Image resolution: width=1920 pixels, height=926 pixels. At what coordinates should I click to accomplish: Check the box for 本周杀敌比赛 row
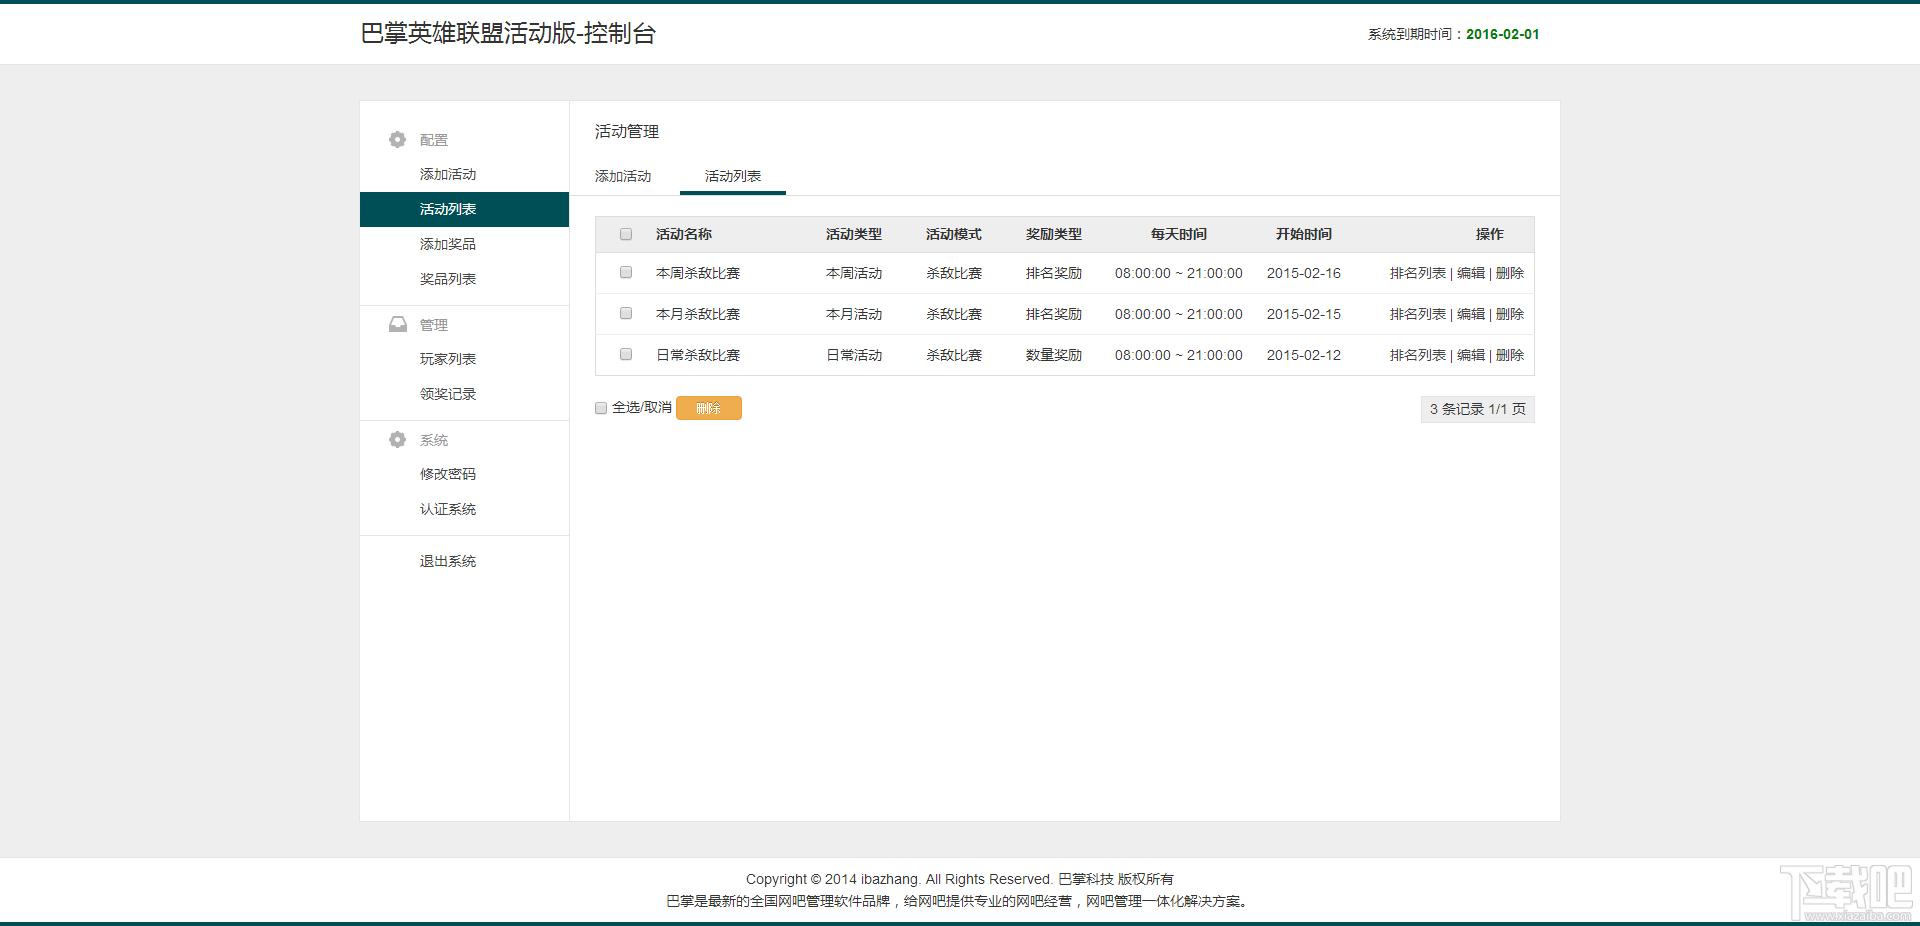point(626,272)
